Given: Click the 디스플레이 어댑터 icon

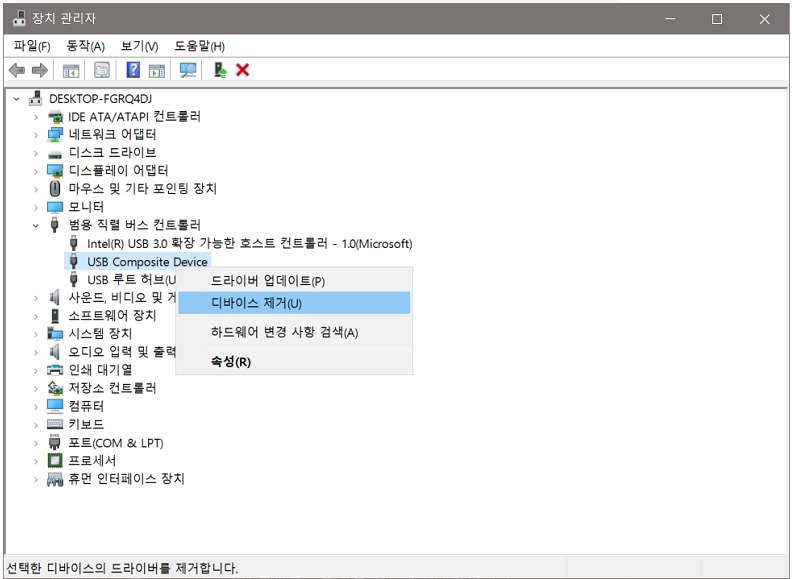Looking at the screenshot, I should click(55, 171).
